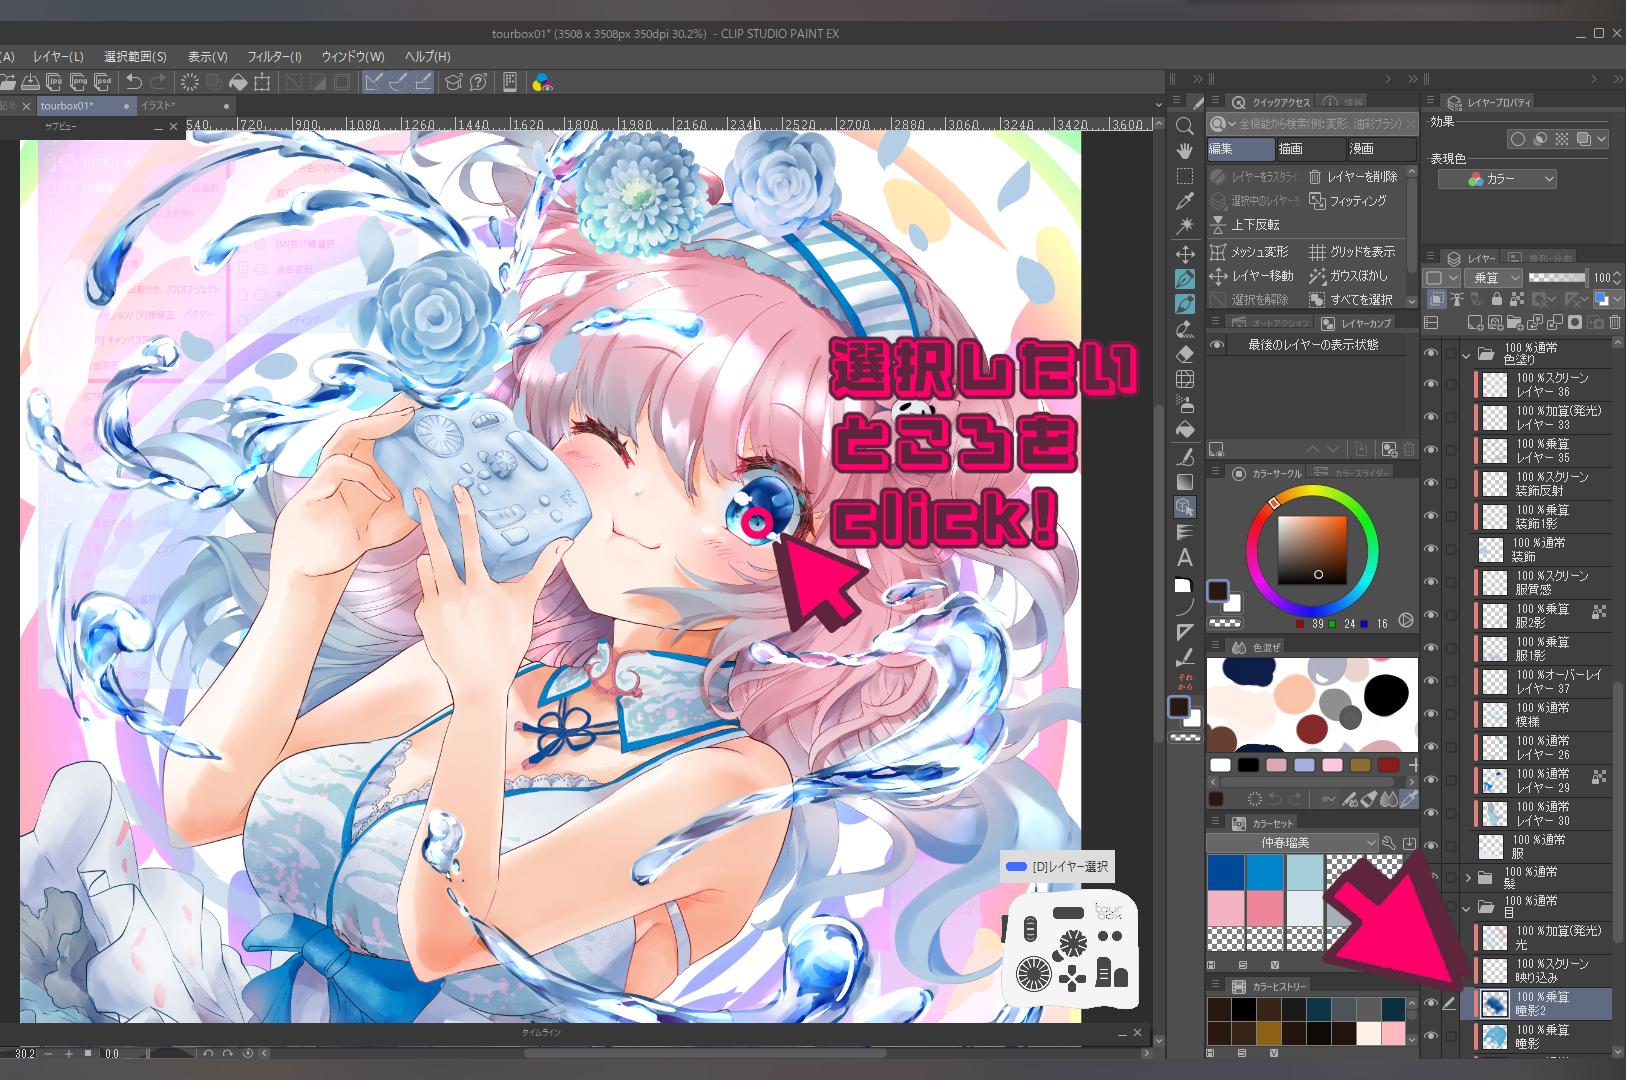Select the Text tool

click(1185, 558)
